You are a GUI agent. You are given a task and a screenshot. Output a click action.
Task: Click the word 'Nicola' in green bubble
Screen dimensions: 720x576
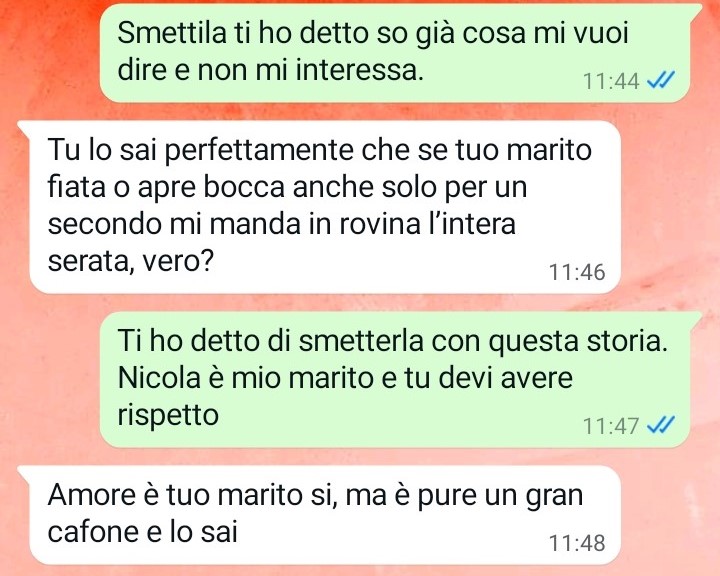(x=159, y=378)
